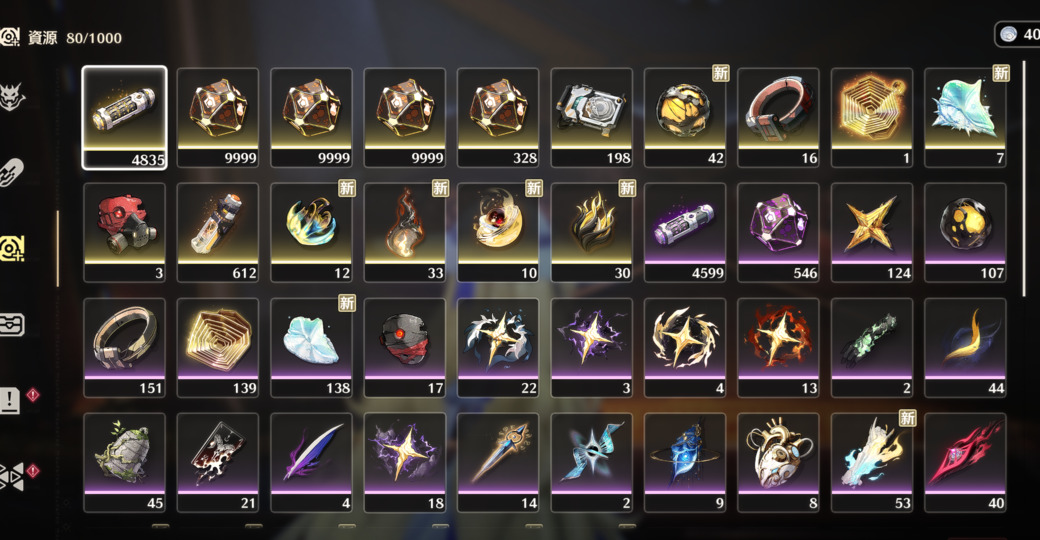Select the purple cylinder item showing 4599
Image resolution: width=1040 pixels, height=540 pixels.
[x=685, y=233]
